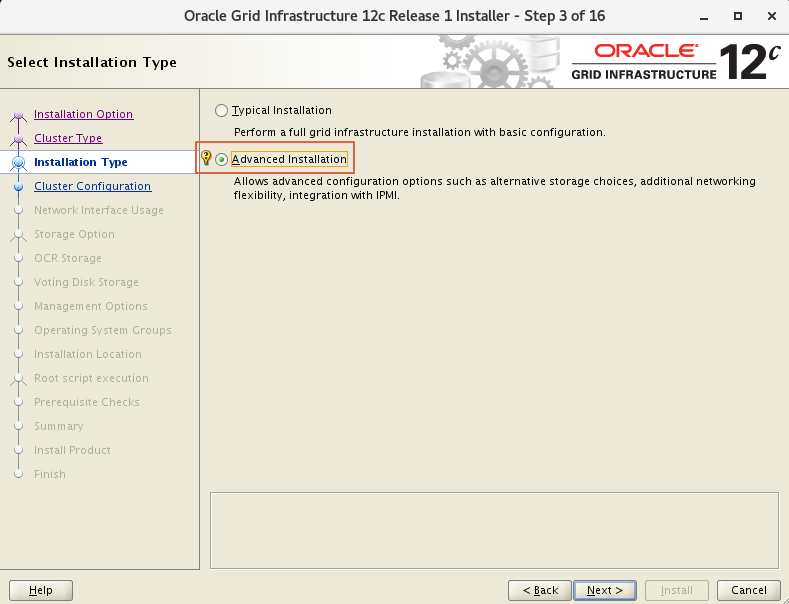Open Help for the installer
789x604 pixels.
[x=41, y=590]
